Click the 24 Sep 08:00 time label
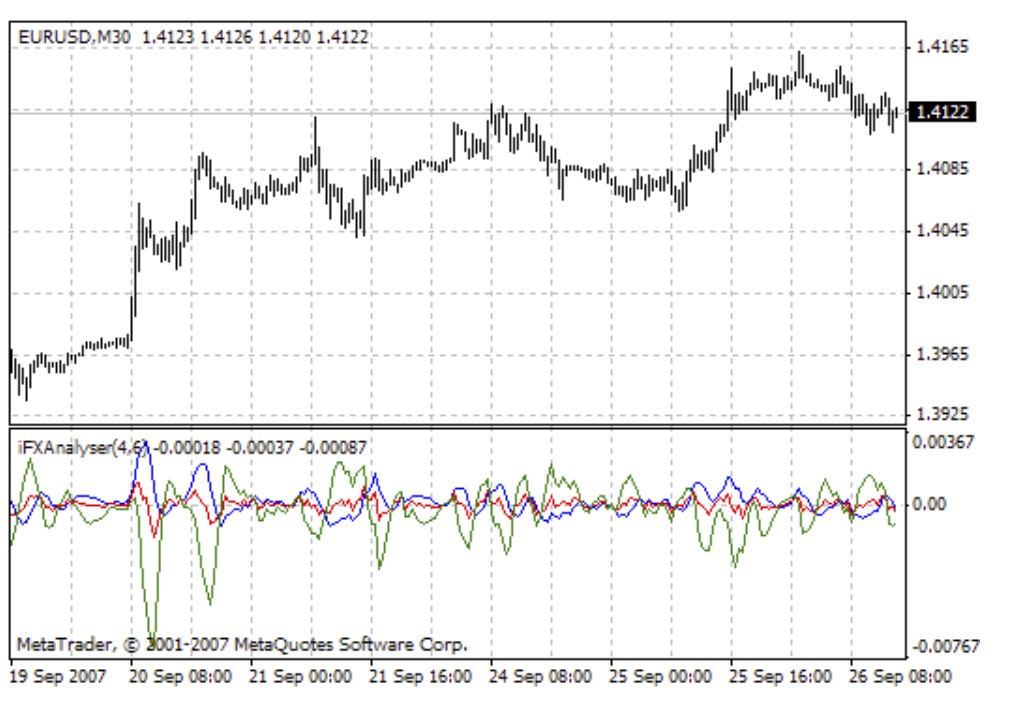This screenshot has height=714, width=1012. [540, 677]
